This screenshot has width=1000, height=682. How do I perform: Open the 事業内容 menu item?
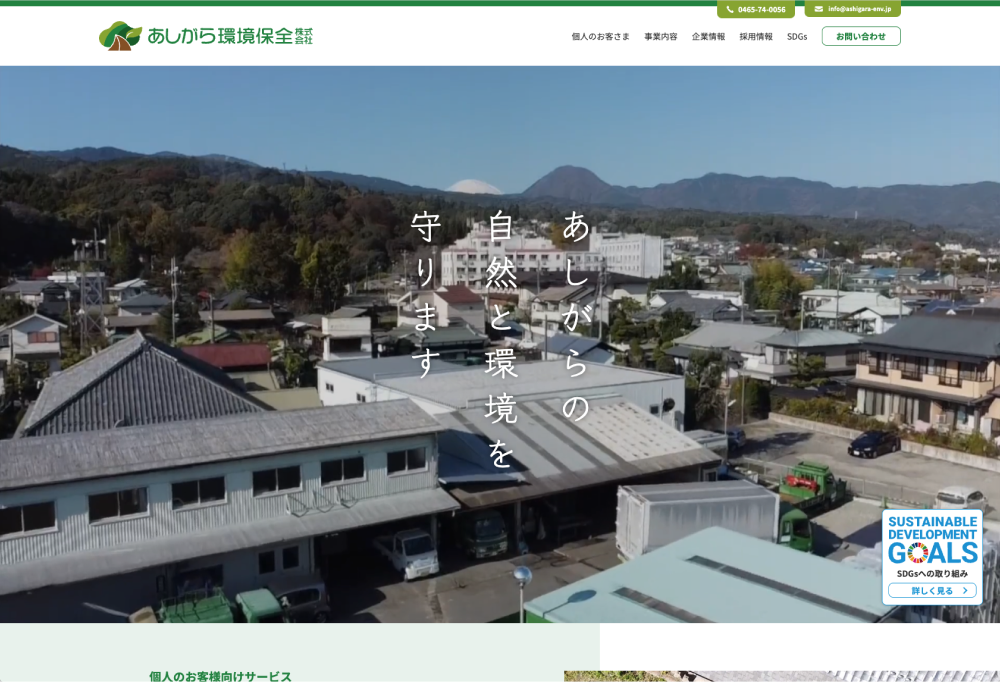pos(660,37)
